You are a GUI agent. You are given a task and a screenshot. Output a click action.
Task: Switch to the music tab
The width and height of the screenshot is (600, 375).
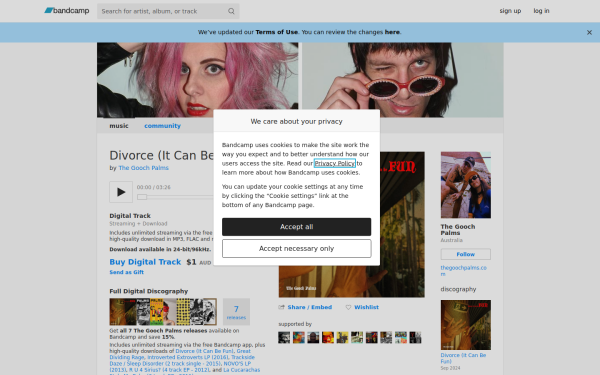coord(119,126)
